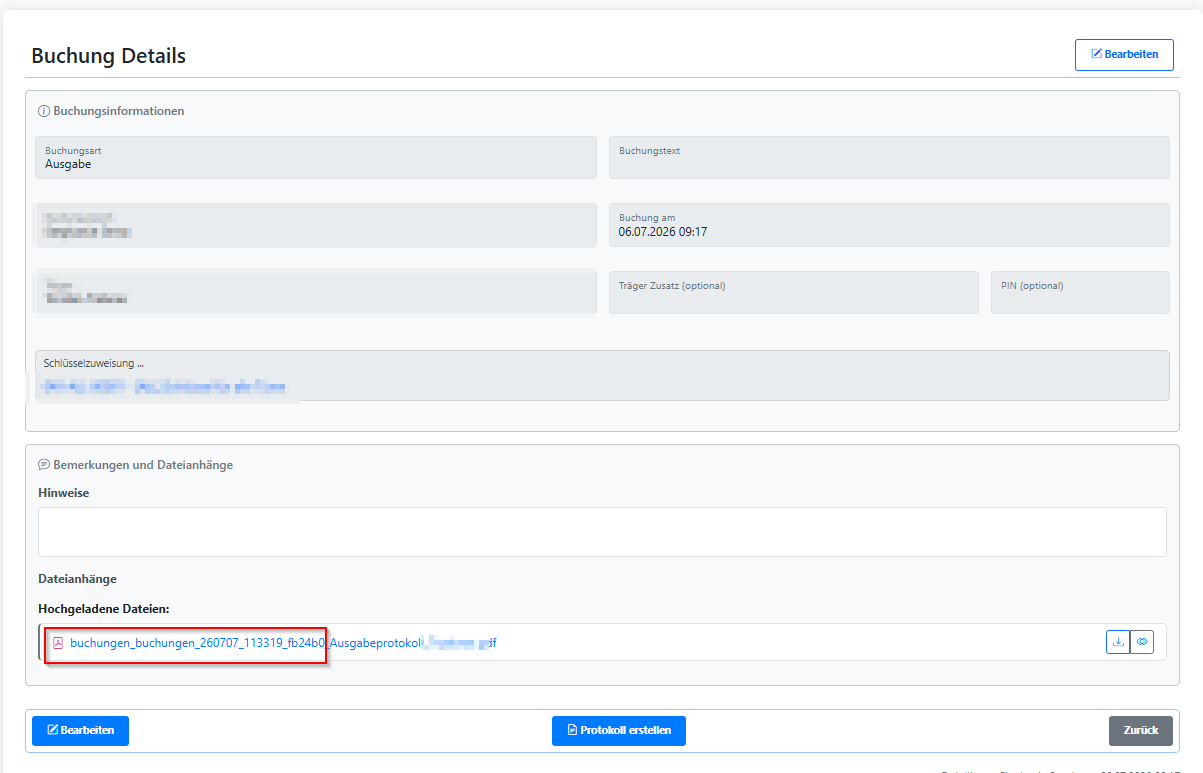This screenshot has height=773, width=1203.
Task: Select the Buchung am date field
Action: pyautogui.click(x=889, y=225)
